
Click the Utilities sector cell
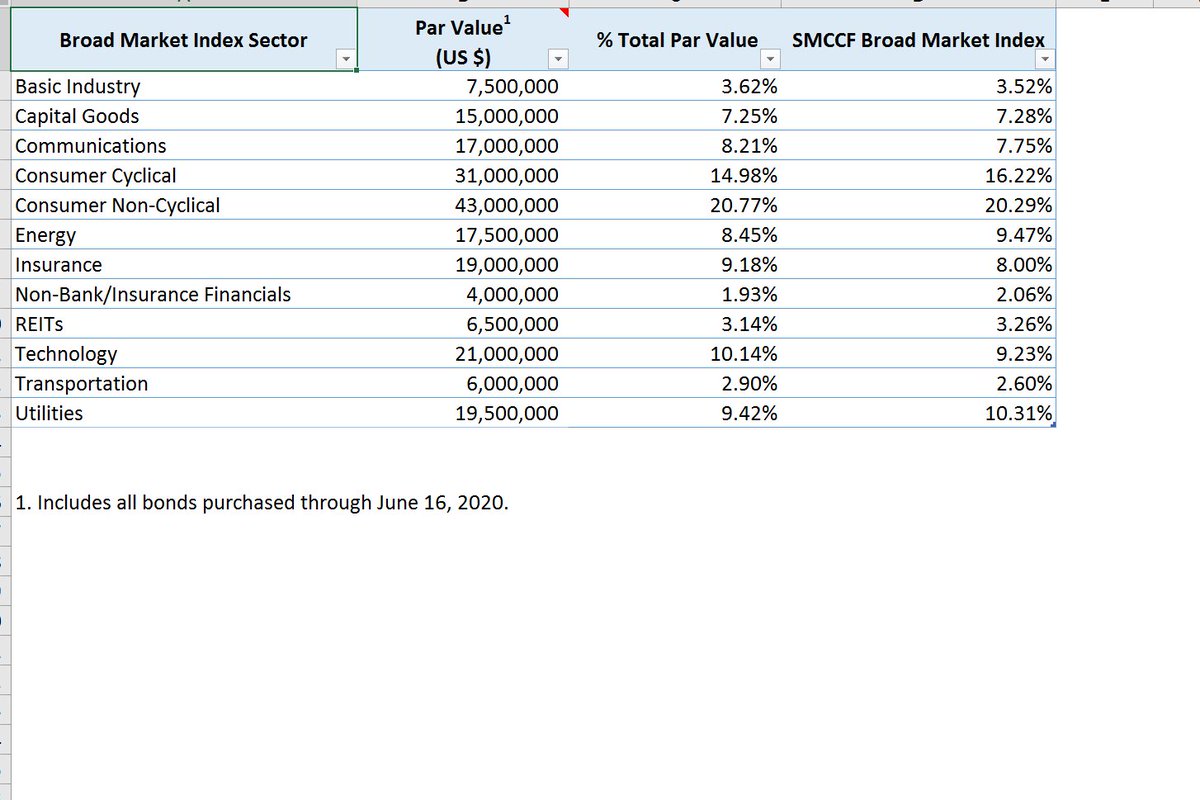185,413
